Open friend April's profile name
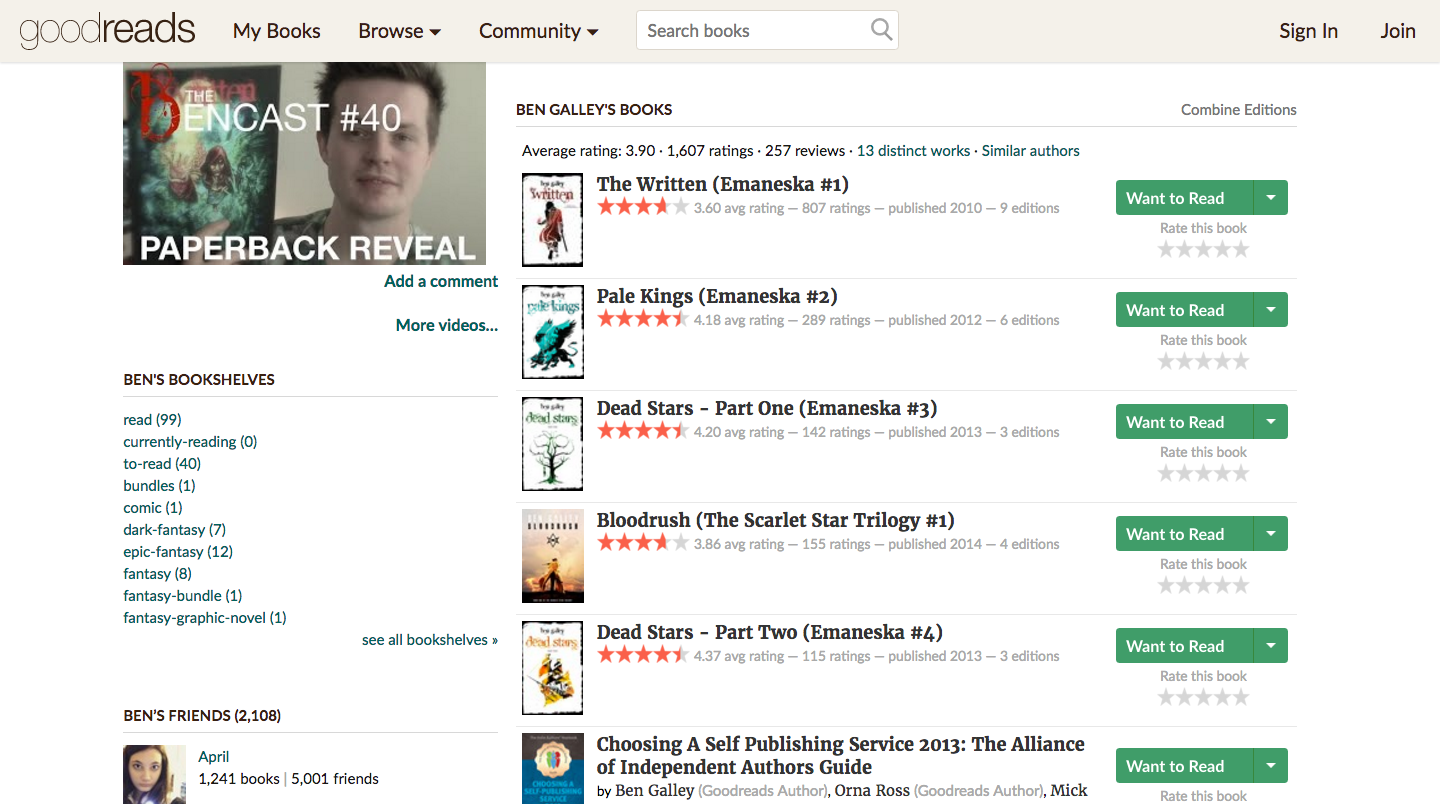Image resolution: width=1440 pixels, height=804 pixels. click(214, 757)
